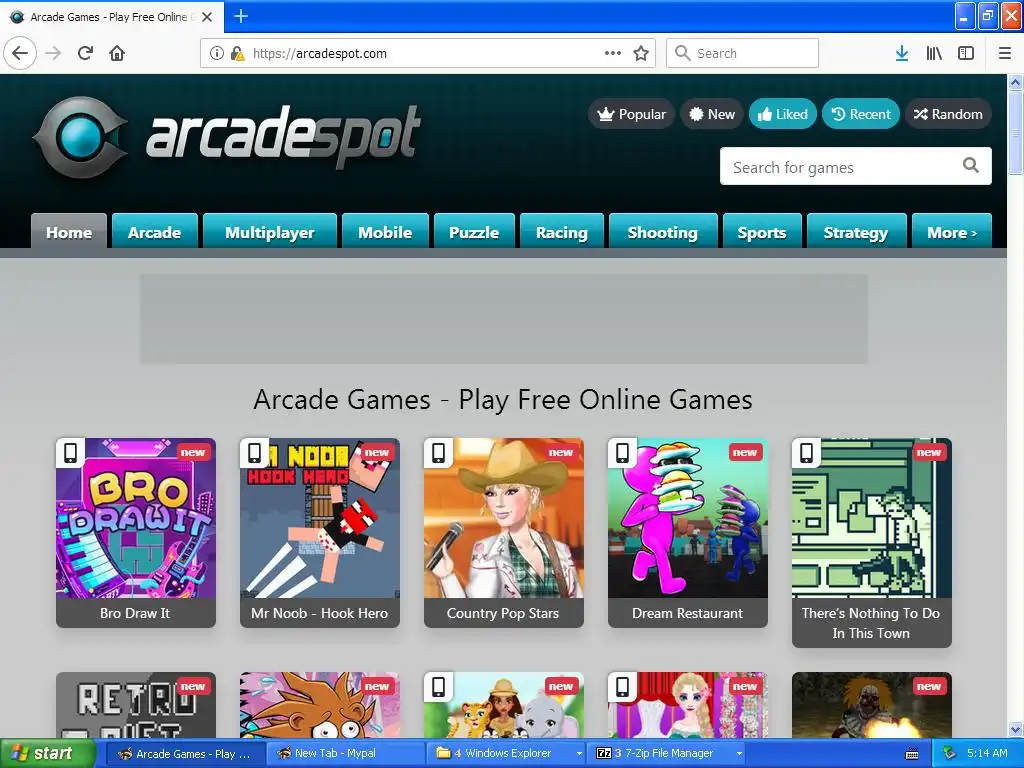This screenshot has width=1024, height=768.
Task: Open browser home page icon
Action: click(x=117, y=54)
